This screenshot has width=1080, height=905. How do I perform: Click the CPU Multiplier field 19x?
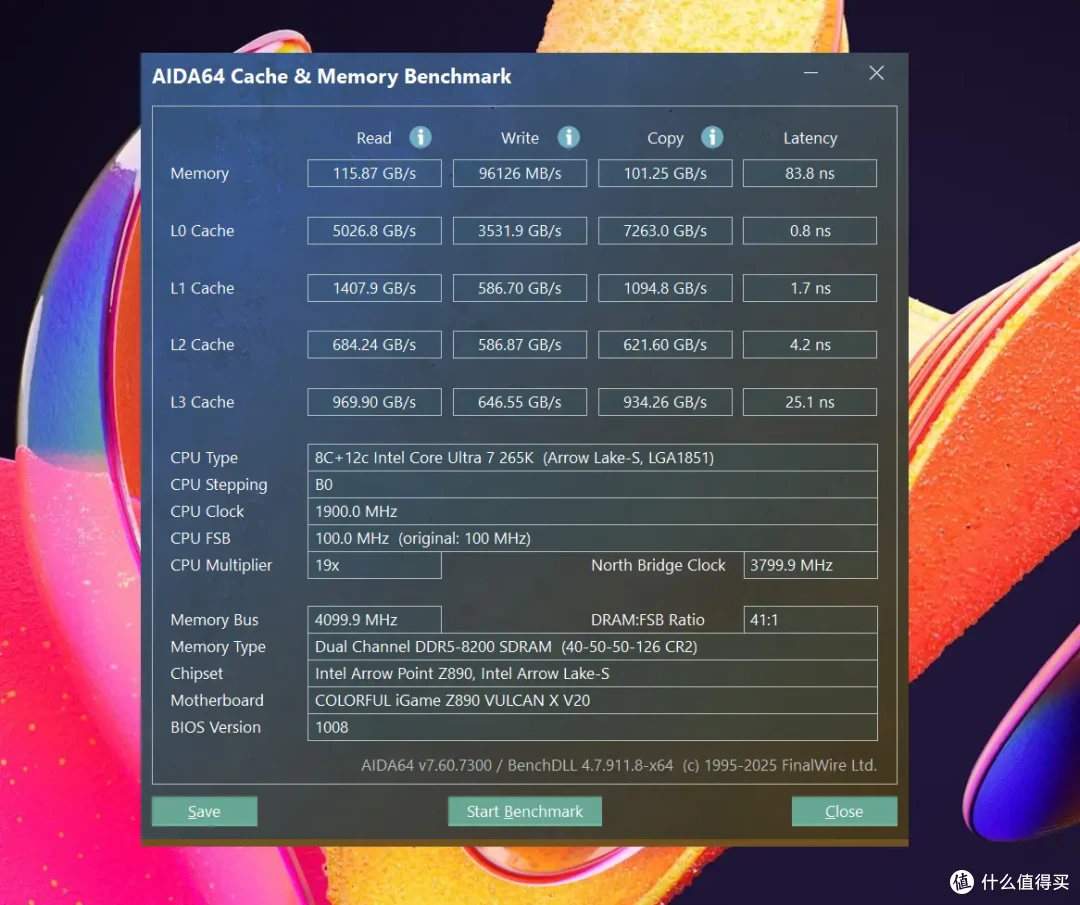(x=375, y=565)
